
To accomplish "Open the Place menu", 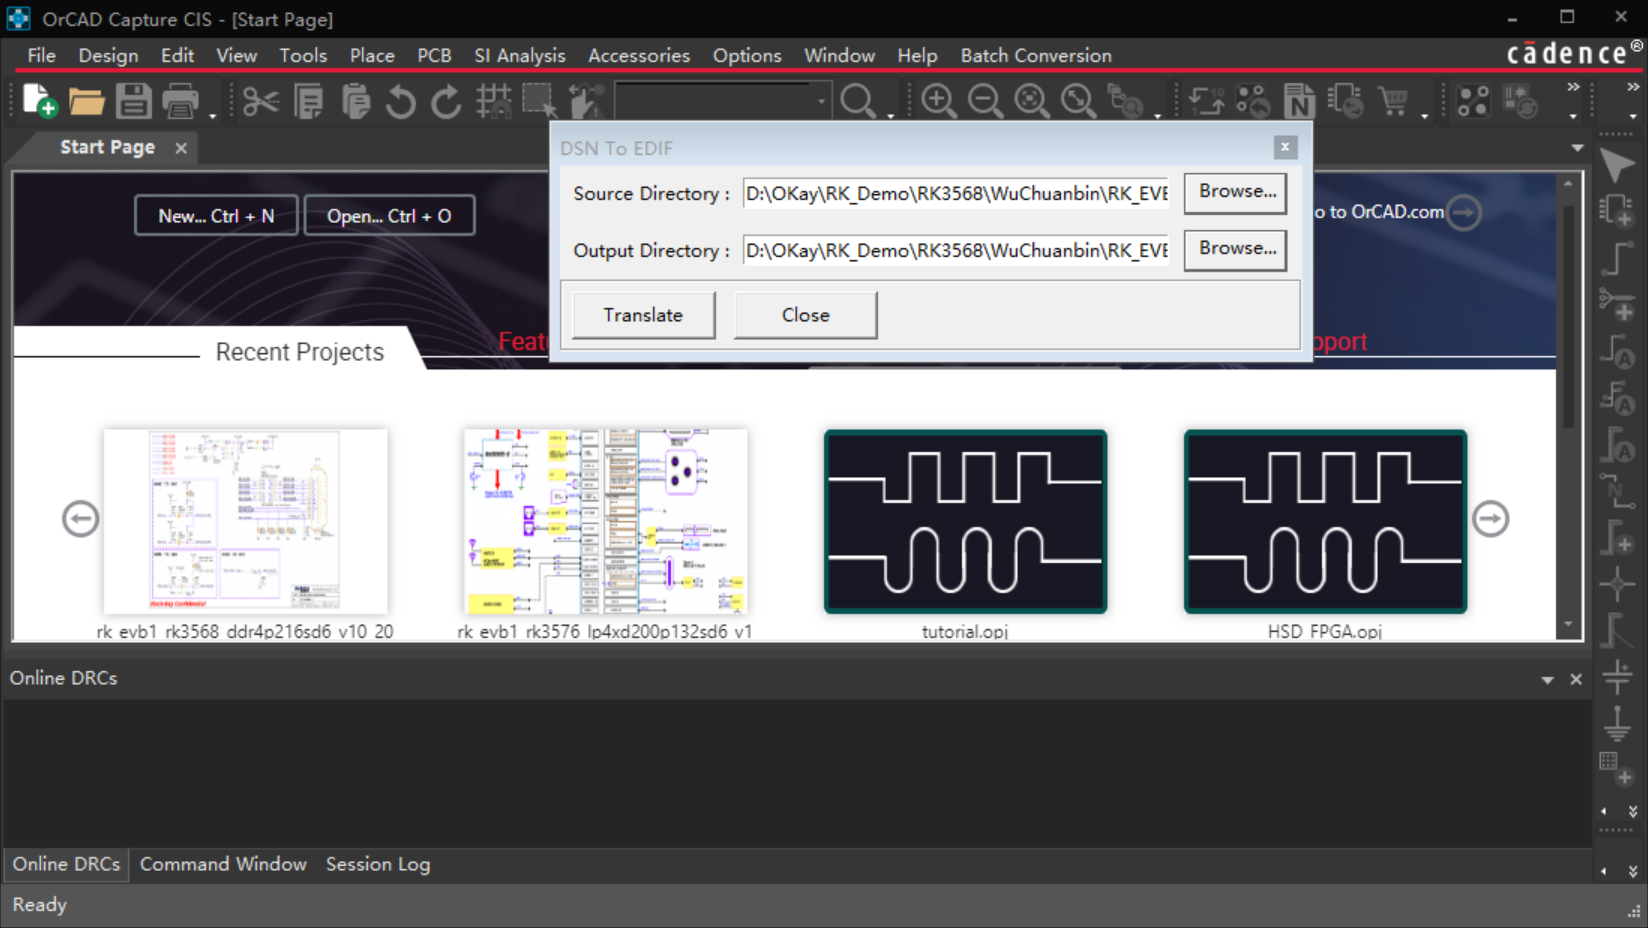I will [x=372, y=56].
